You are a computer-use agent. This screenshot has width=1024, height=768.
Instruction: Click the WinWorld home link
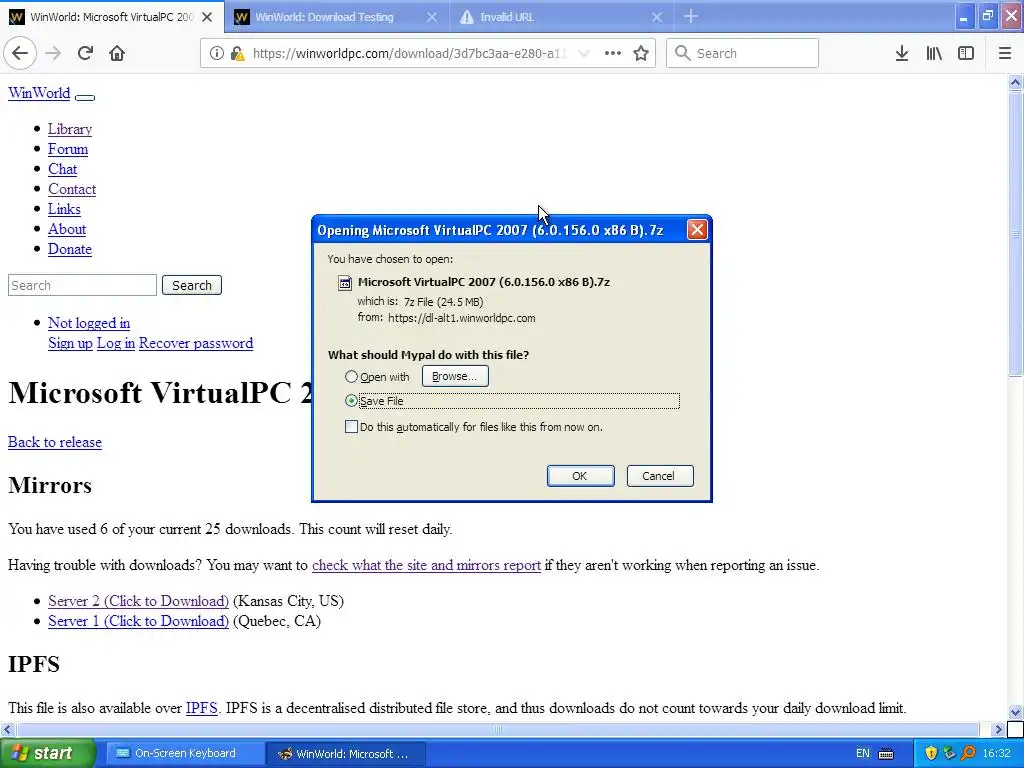pos(39,93)
